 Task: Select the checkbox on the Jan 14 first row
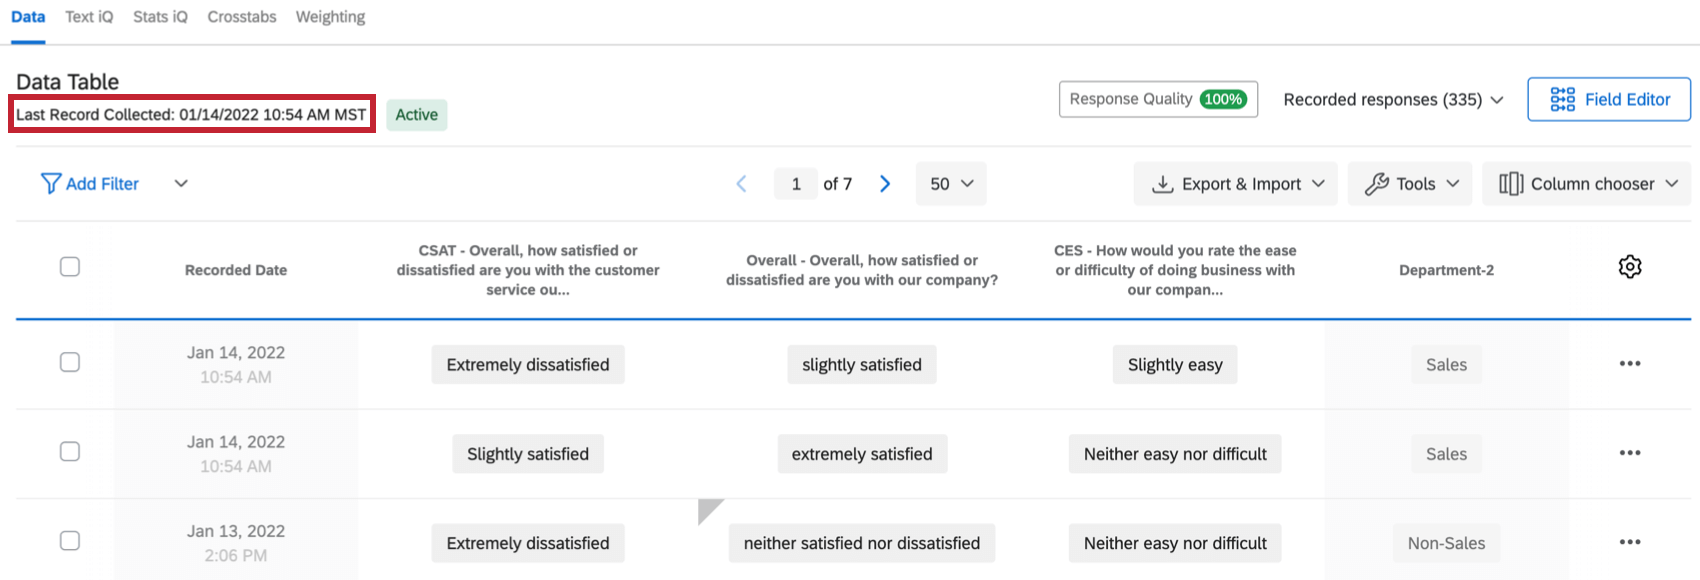coord(70,362)
